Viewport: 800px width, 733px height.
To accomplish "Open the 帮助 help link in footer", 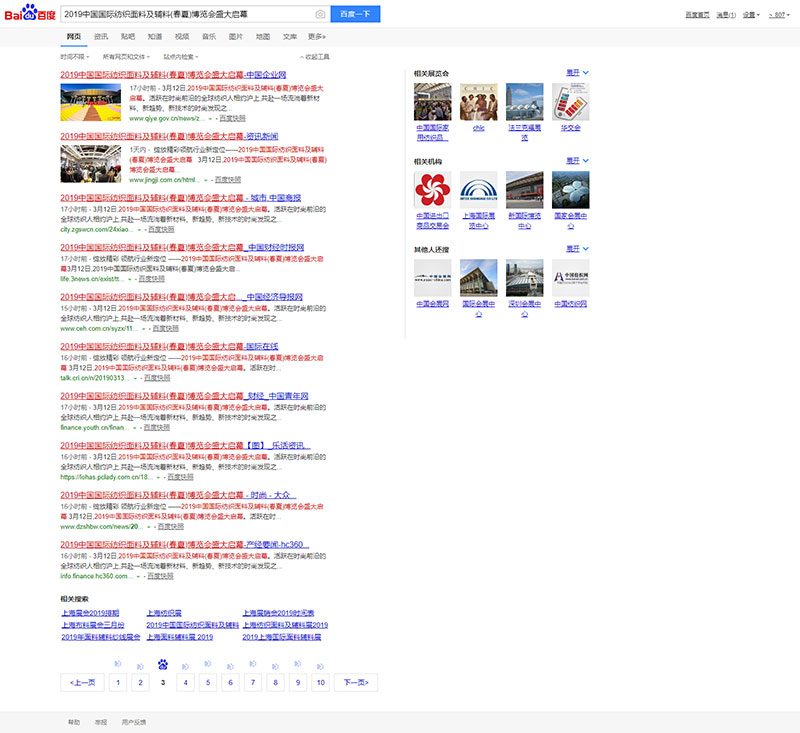I will point(74,722).
